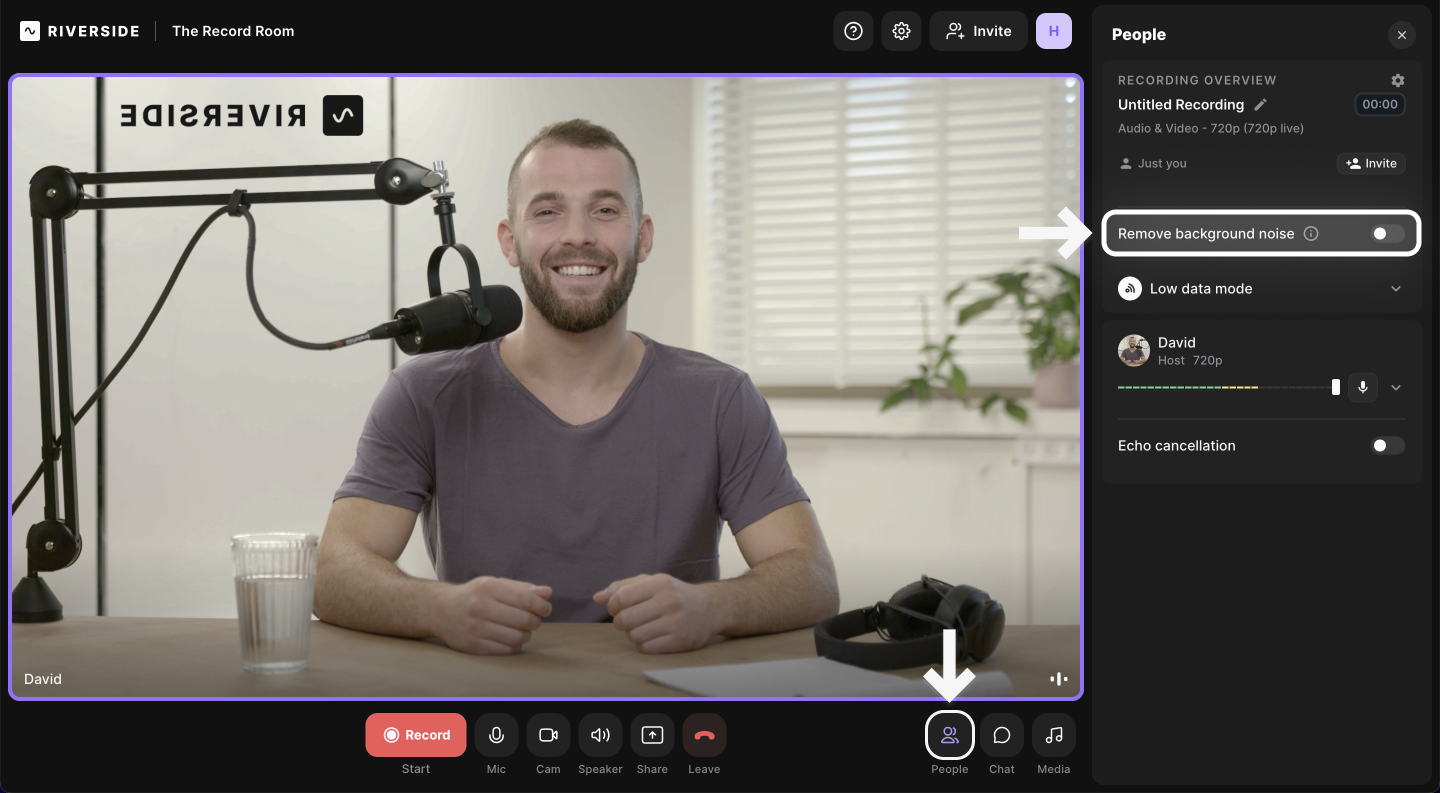Click the Invite button in top bar

[x=978, y=31]
